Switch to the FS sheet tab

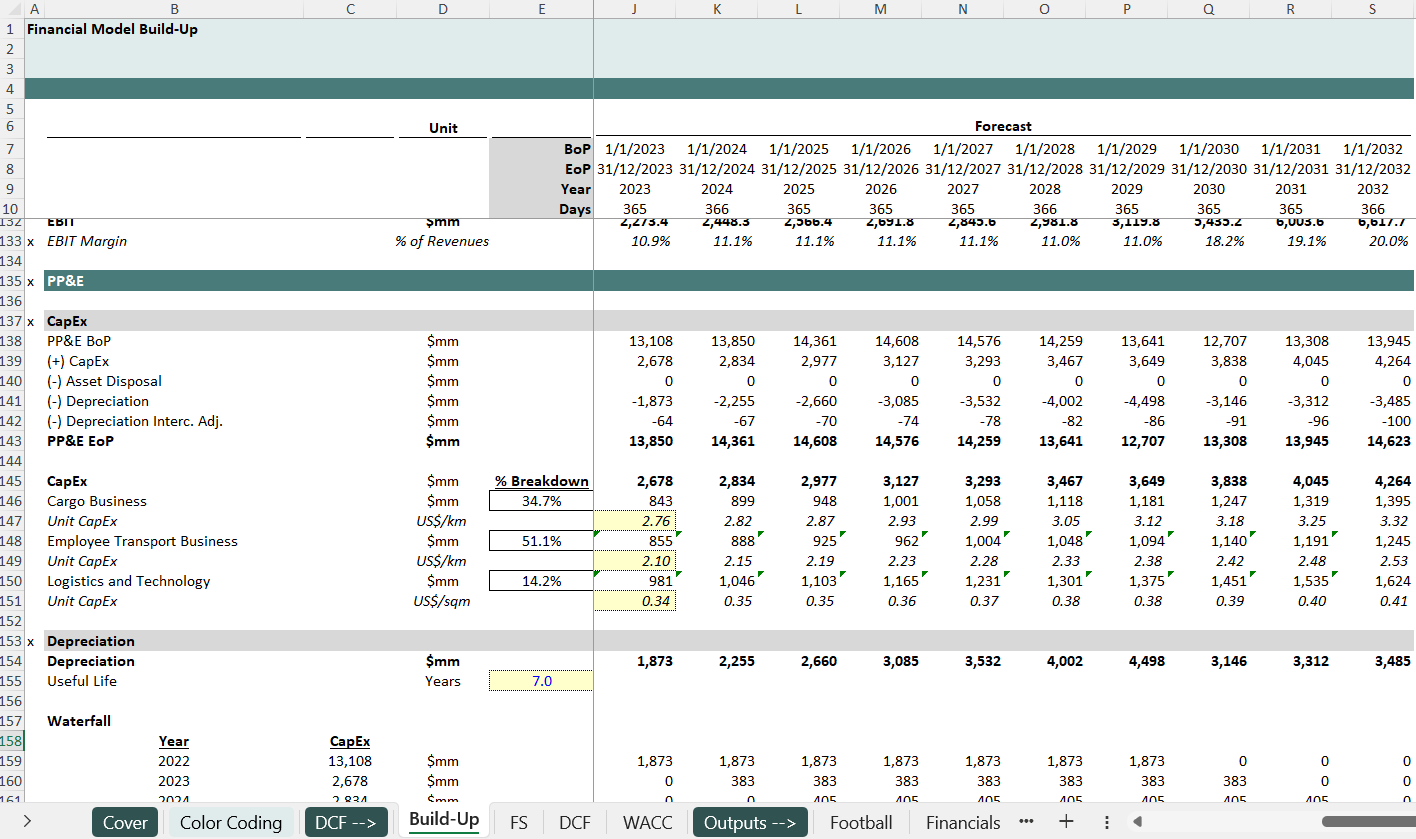pyautogui.click(x=518, y=822)
